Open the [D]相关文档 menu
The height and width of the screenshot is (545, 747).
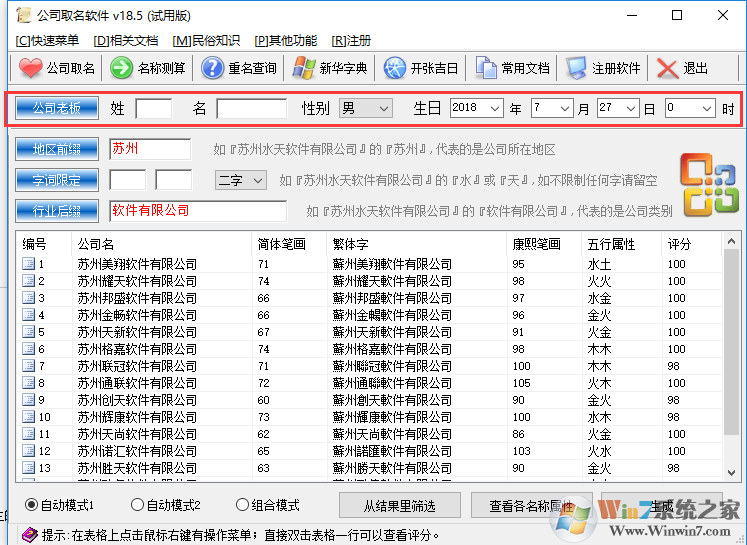click(x=126, y=41)
